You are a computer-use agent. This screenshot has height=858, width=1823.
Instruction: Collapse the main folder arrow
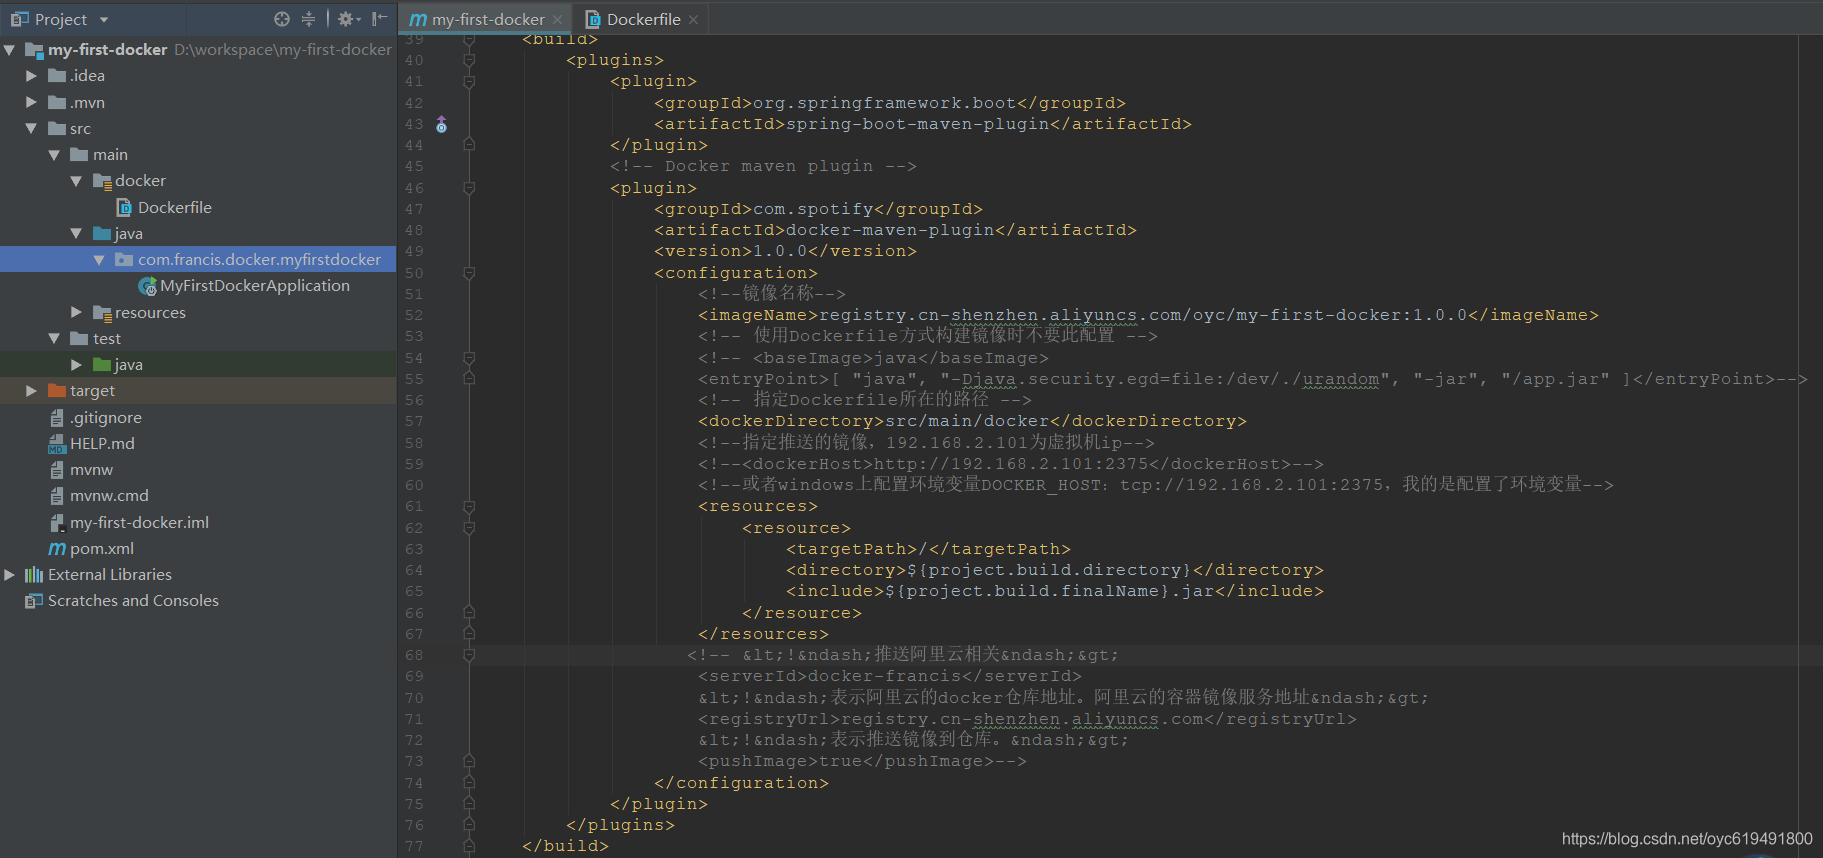point(54,155)
